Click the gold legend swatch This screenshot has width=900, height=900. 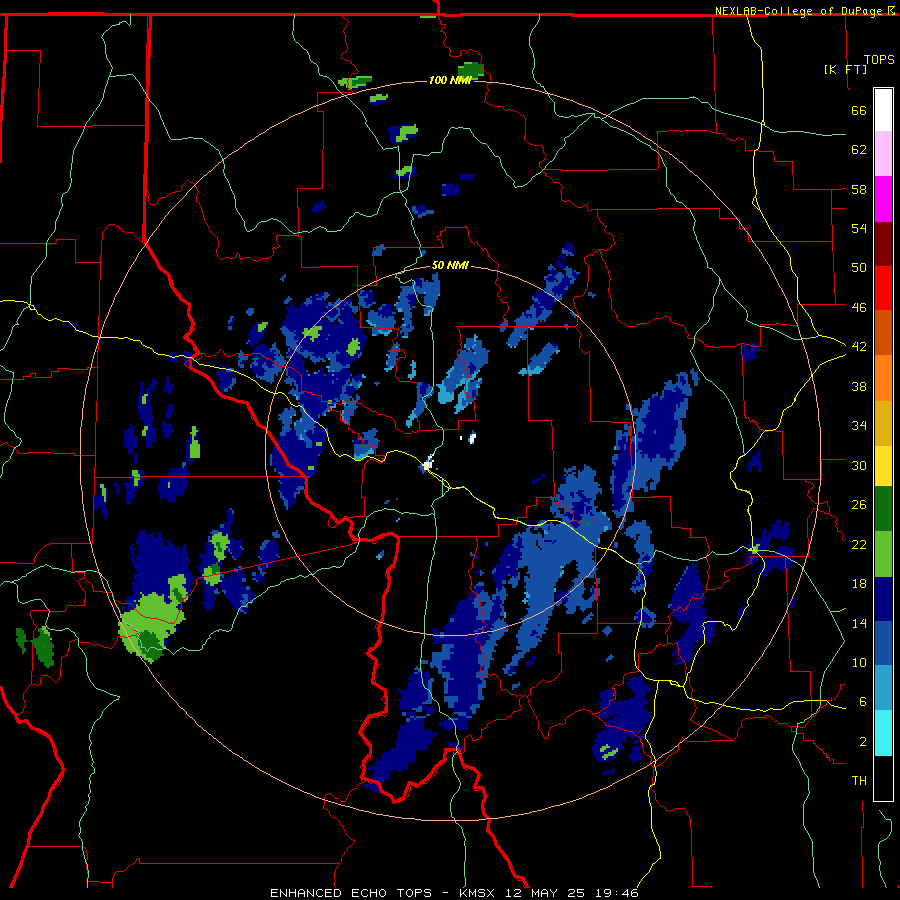pyautogui.click(x=883, y=423)
